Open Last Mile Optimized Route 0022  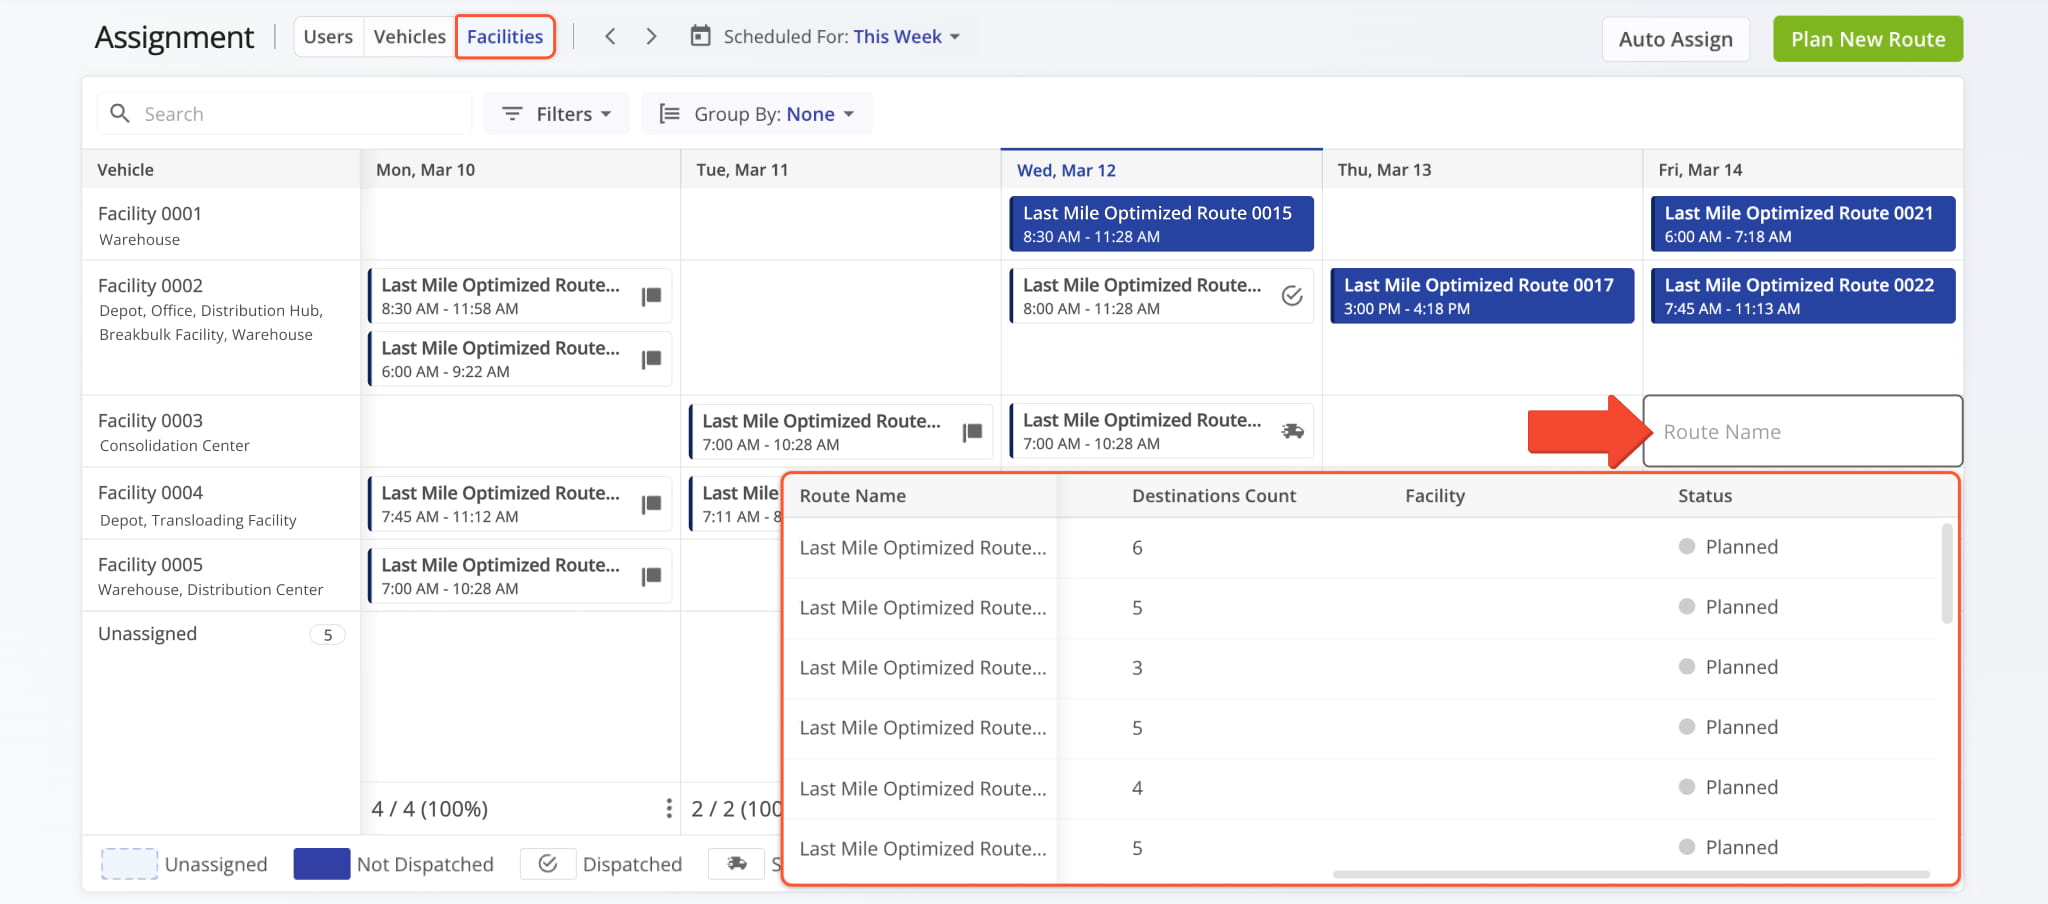[1803, 296]
